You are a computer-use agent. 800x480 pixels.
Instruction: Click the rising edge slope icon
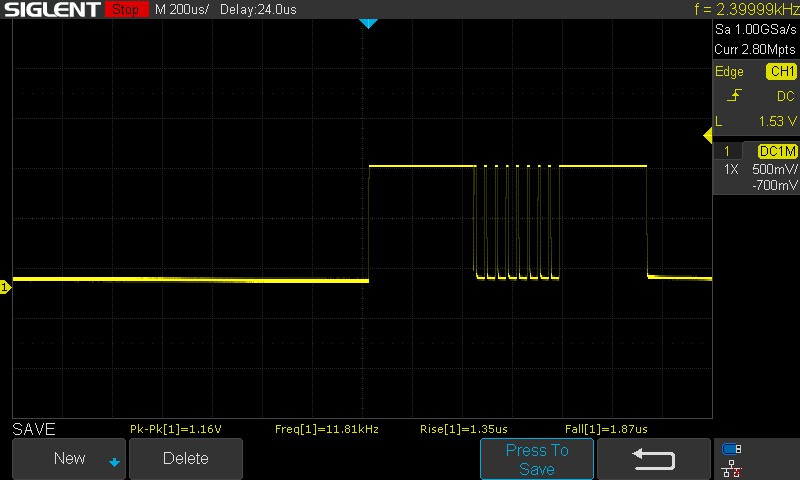734,95
